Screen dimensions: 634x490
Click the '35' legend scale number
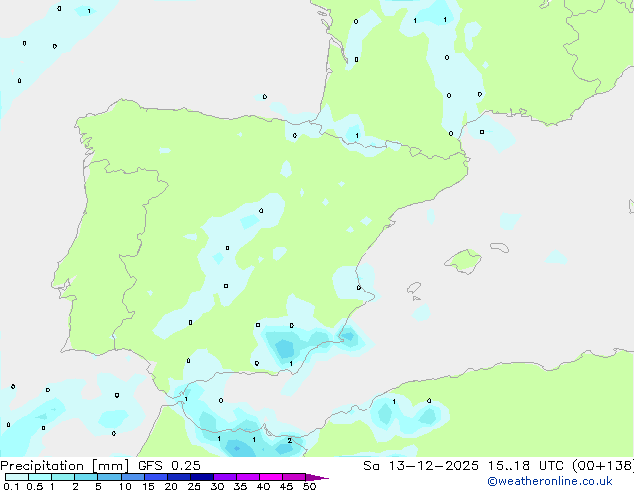pyautogui.click(x=240, y=486)
